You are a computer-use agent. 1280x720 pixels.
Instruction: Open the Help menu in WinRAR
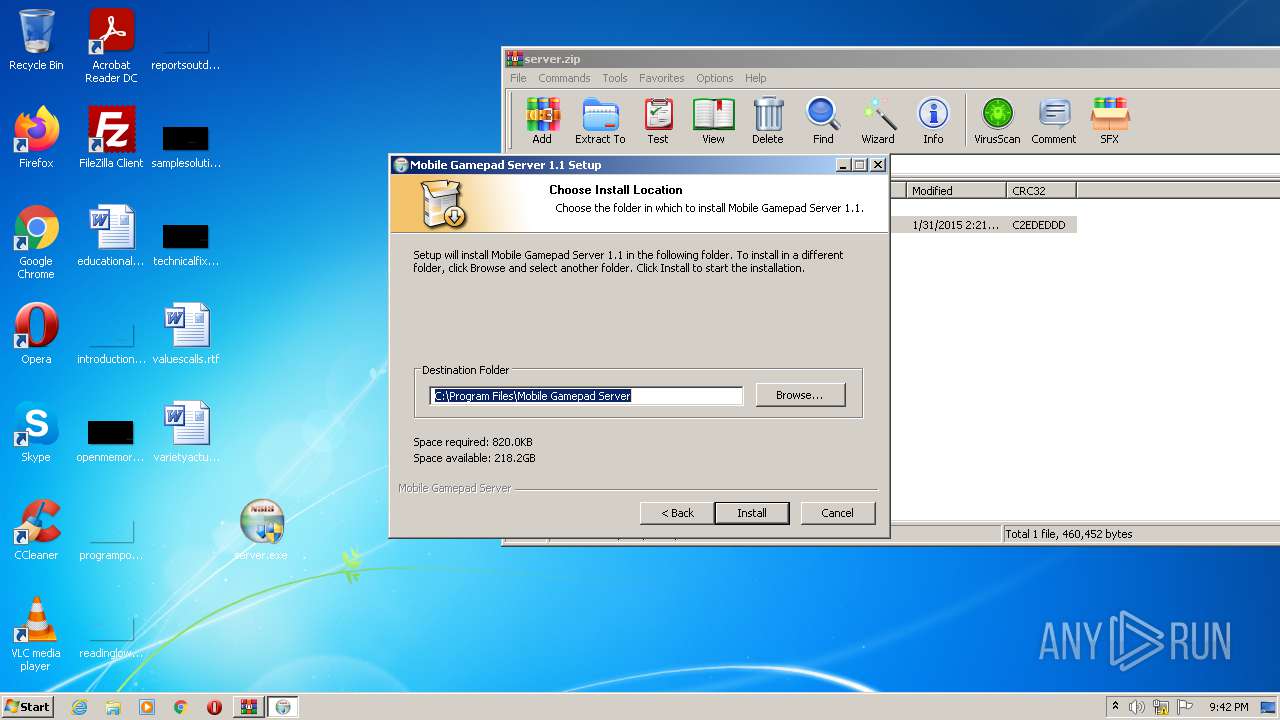756,78
